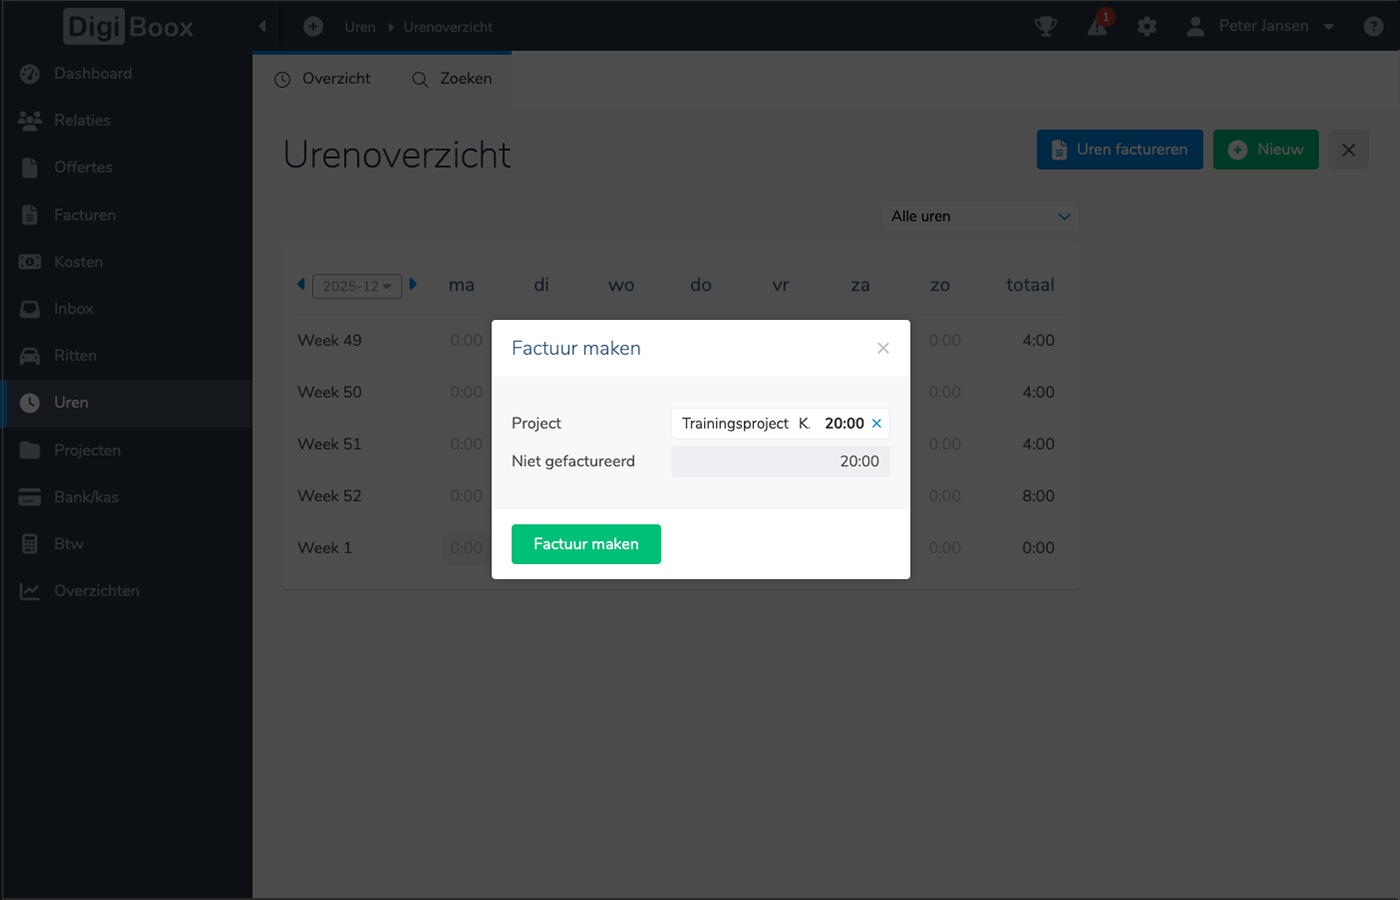Image resolution: width=1400 pixels, height=900 pixels.
Task: Collapse the sidebar with the arrow icon
Action: [262, 27]
